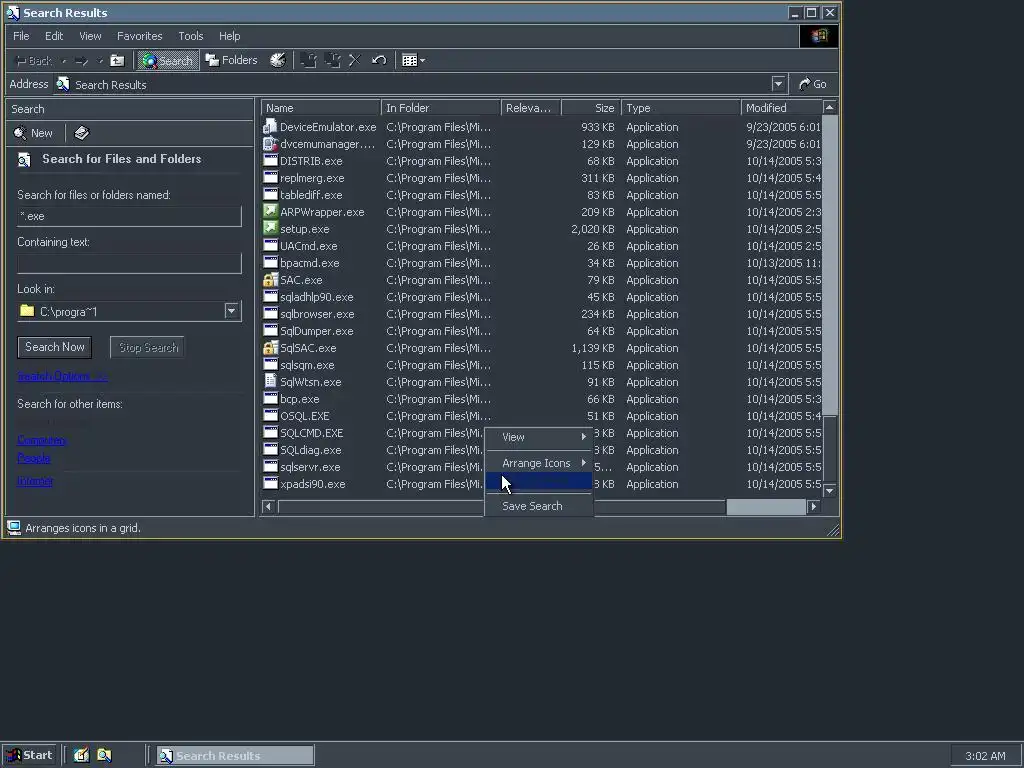Viewport: 1024px width, 768px height.
Task: Select the SqlWtsn.exe document icon
Action: point(270,381)
